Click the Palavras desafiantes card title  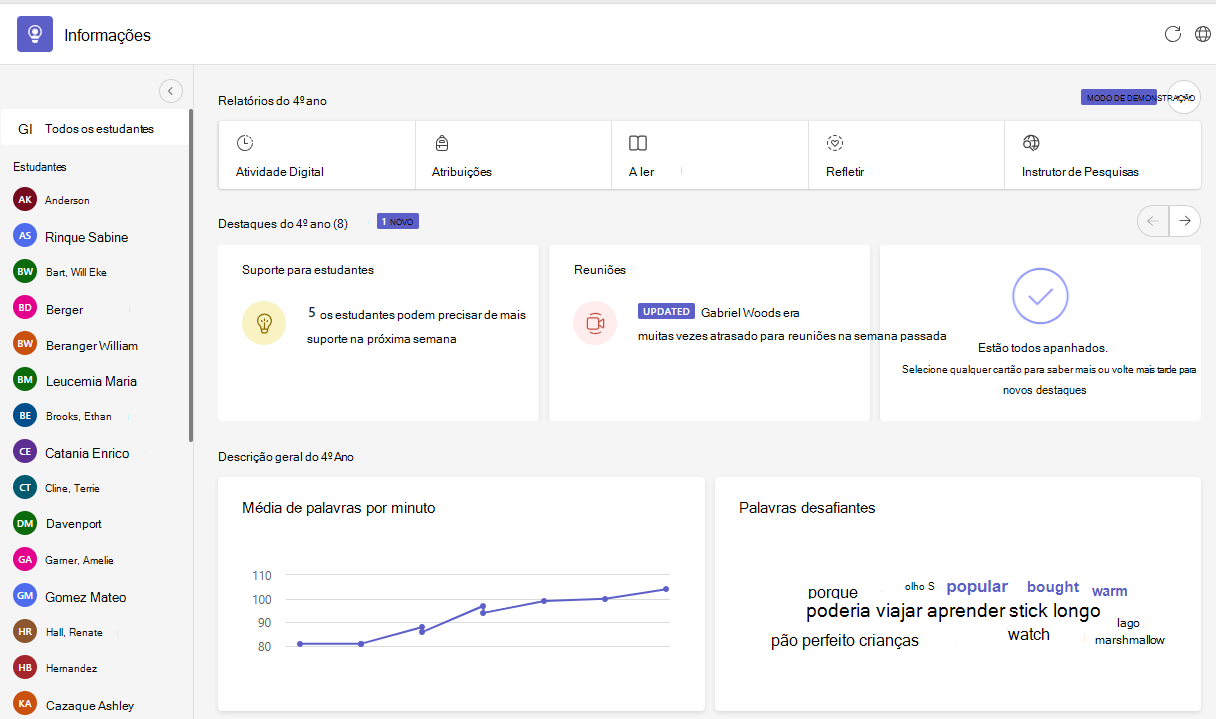(x=807, y=508)
